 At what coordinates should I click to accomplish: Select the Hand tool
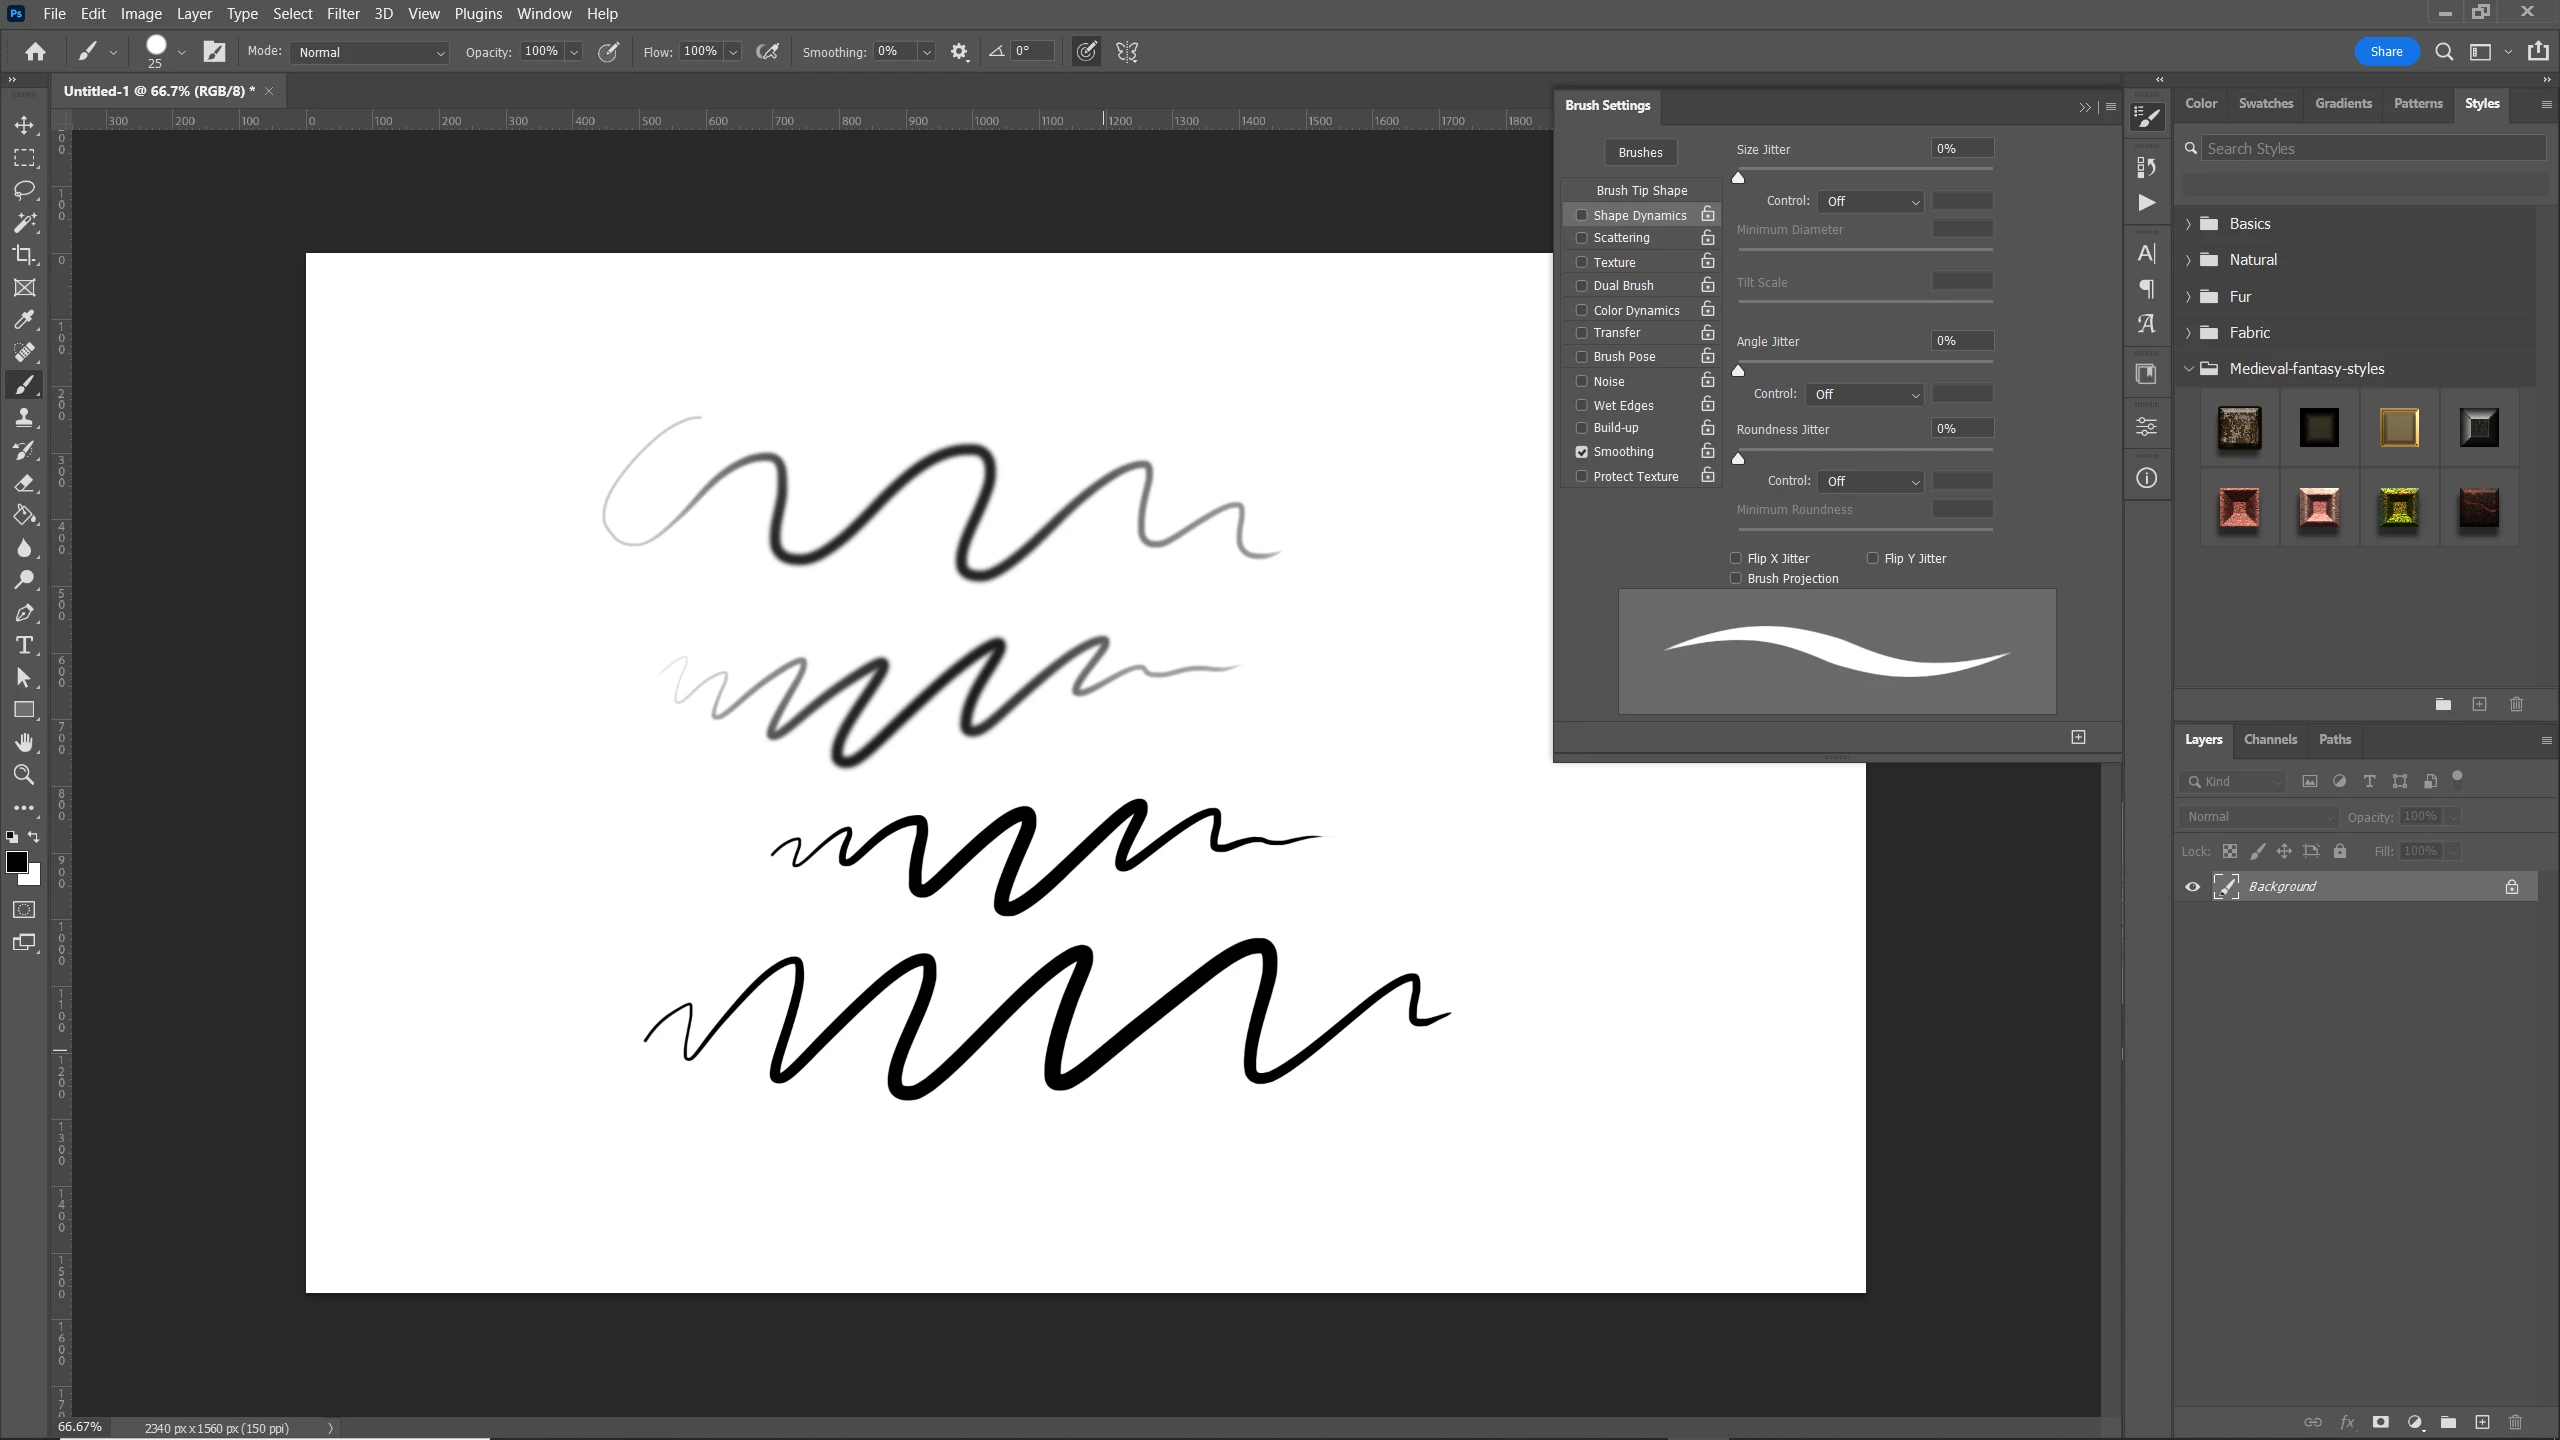[x=24, y=742]
